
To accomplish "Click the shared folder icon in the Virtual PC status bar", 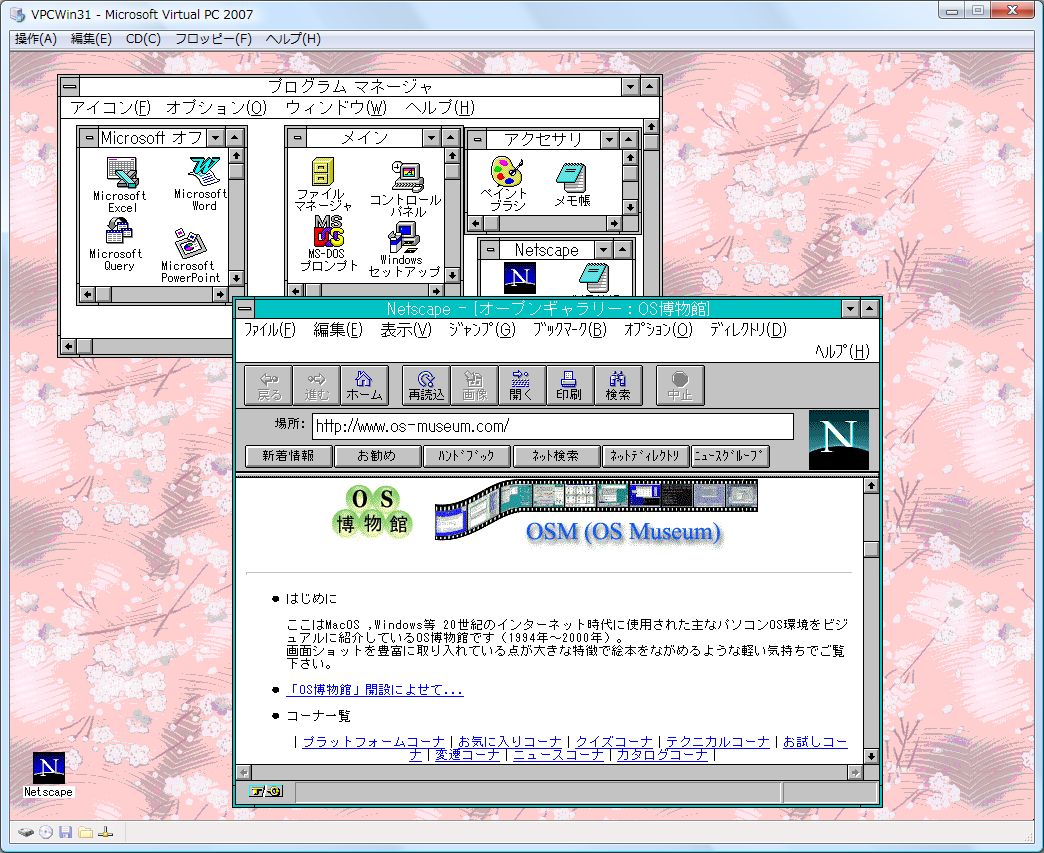I will coord(85,832).
